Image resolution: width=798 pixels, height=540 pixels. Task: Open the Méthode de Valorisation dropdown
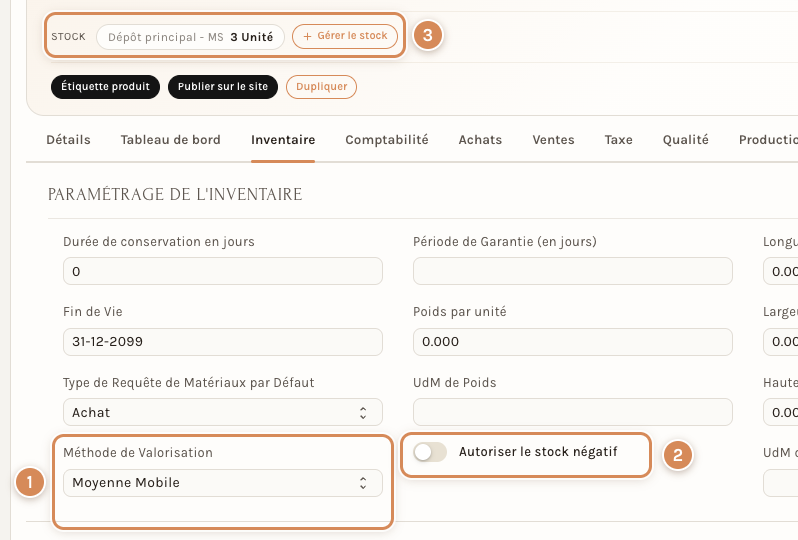[x=223, y=483]
